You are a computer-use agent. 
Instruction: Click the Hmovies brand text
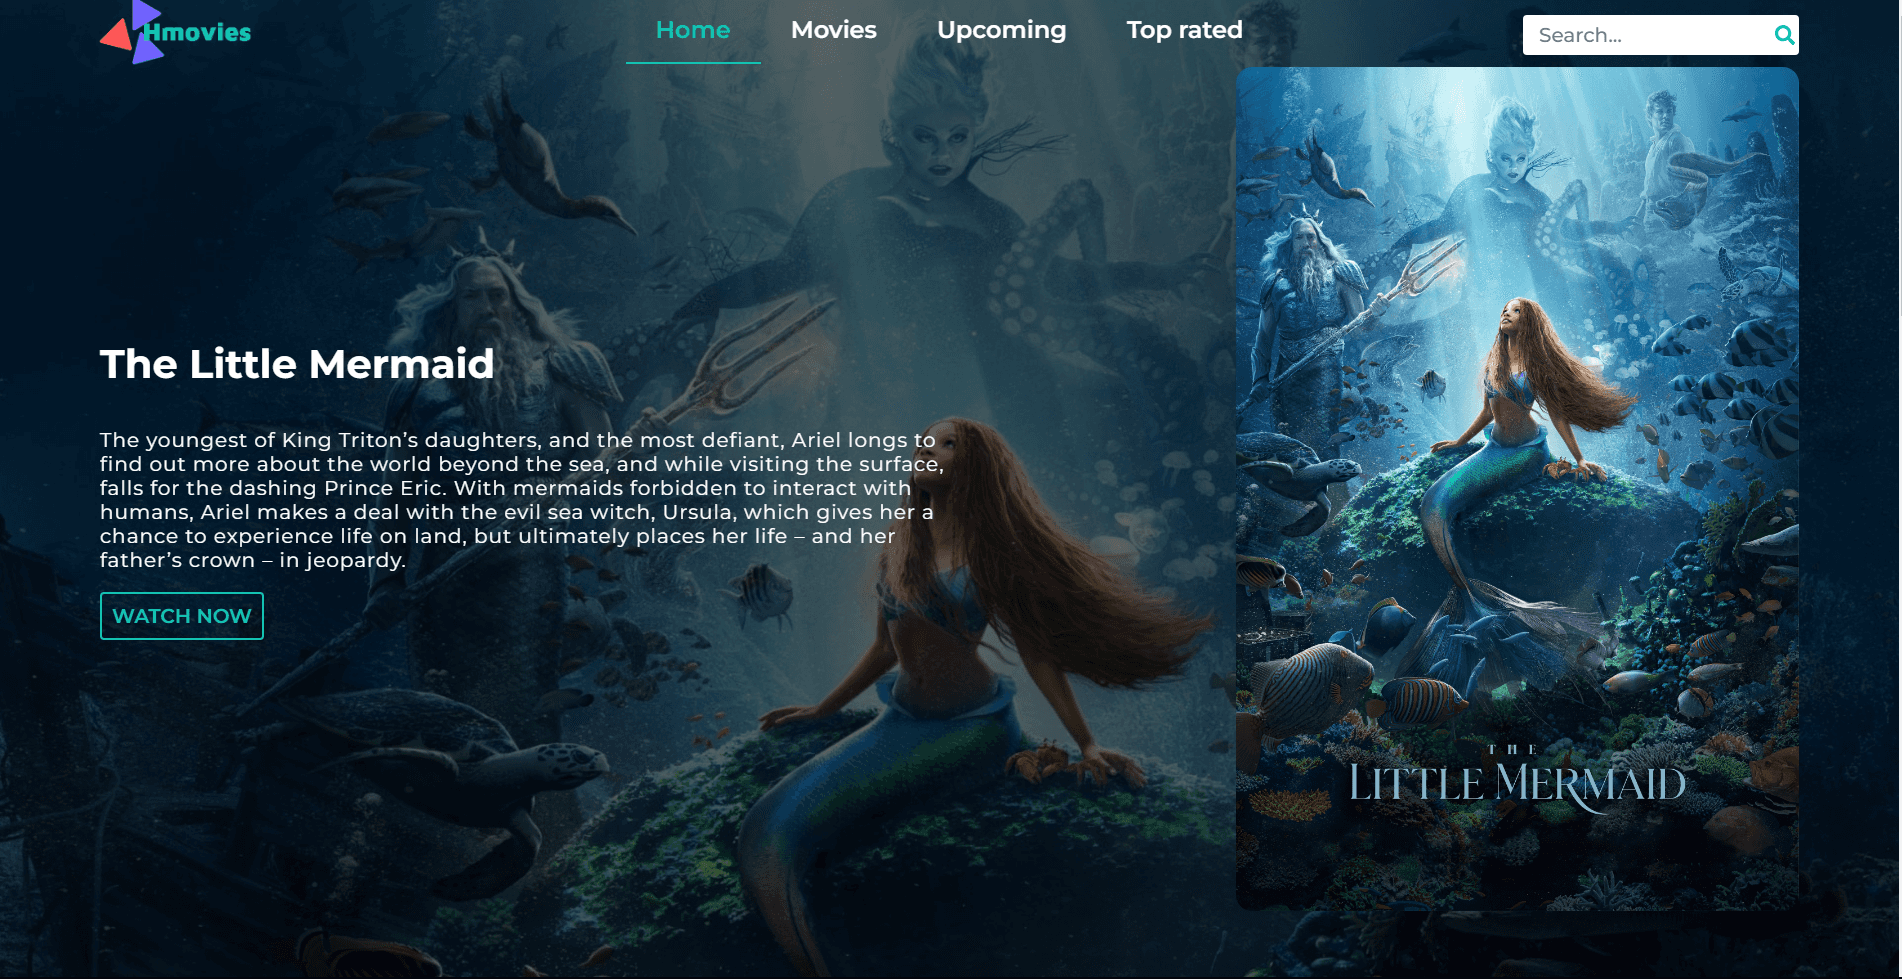197,33
